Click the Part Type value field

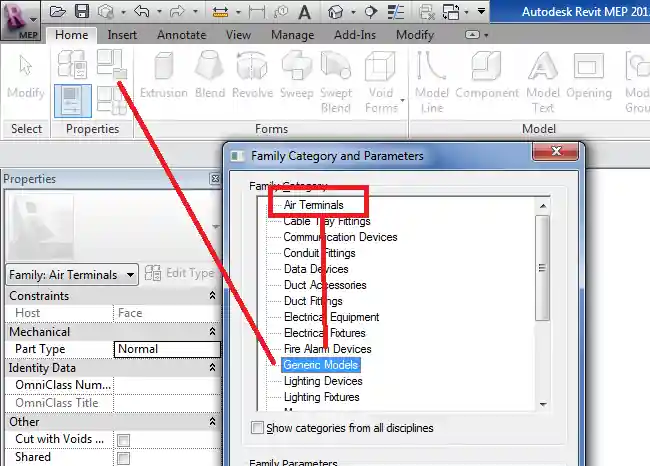166,349
